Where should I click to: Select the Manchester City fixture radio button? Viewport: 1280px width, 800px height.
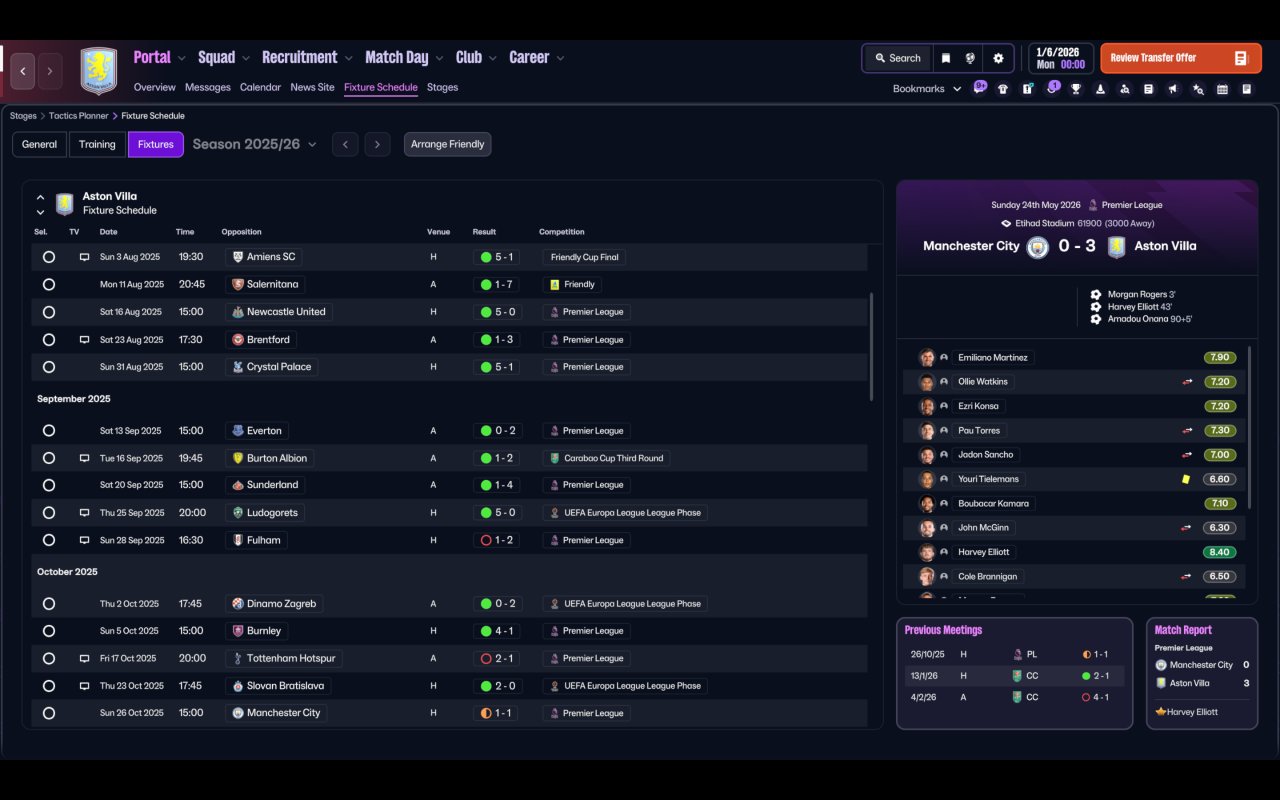point(48,713)
